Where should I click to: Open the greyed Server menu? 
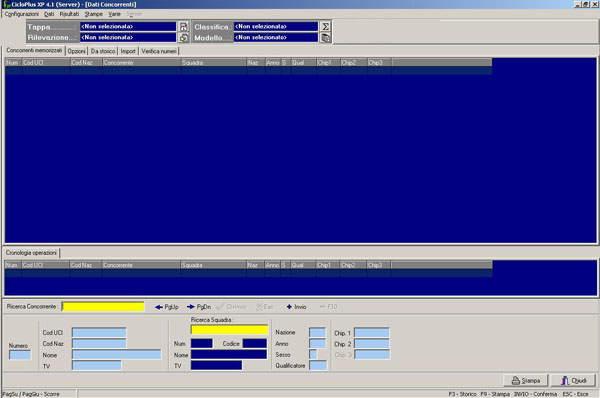coord(134,14)
